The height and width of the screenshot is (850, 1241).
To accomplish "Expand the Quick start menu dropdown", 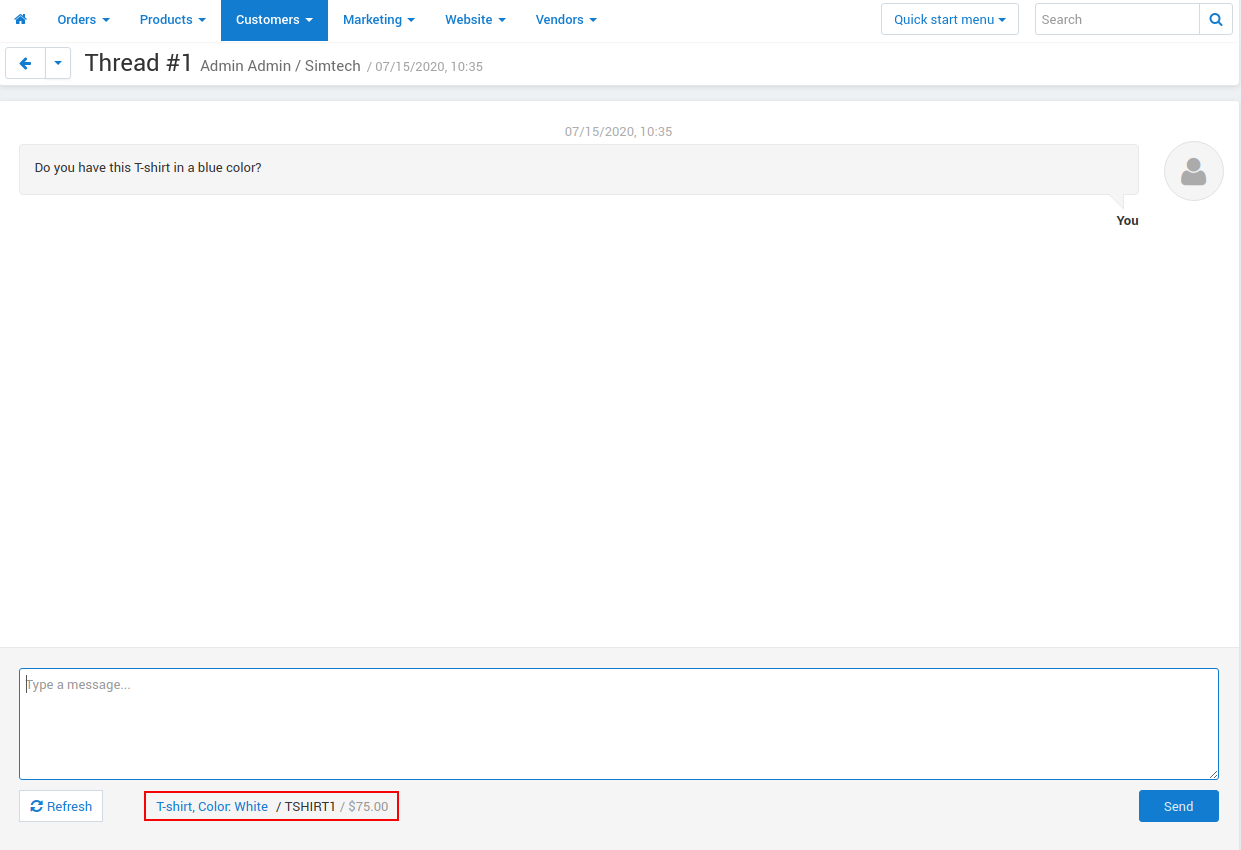I will pyautogui.click(x=950, y=19).
